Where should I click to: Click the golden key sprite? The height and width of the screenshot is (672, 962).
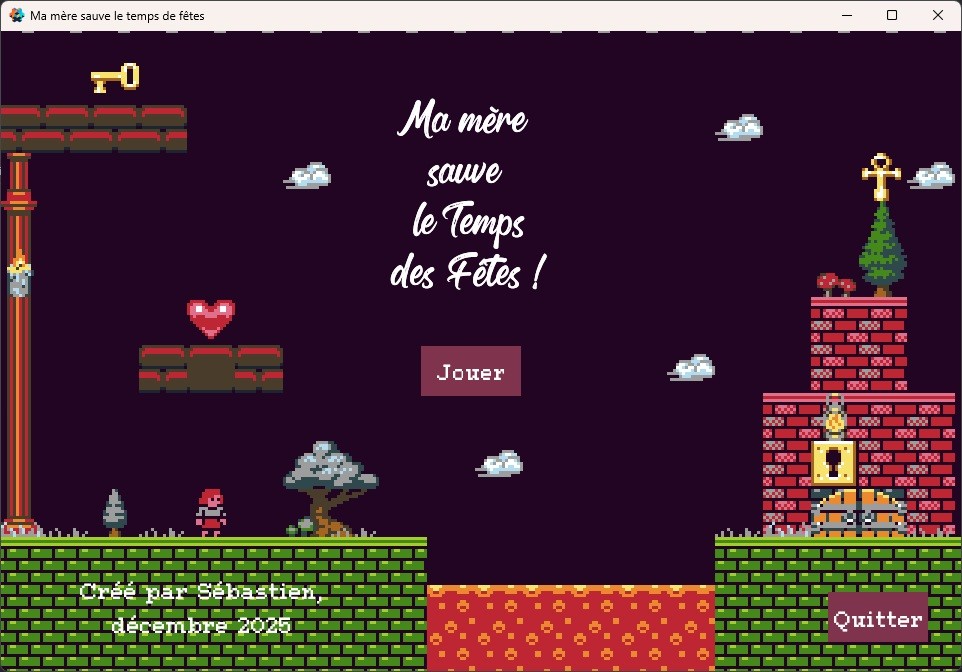coord(115,78)
